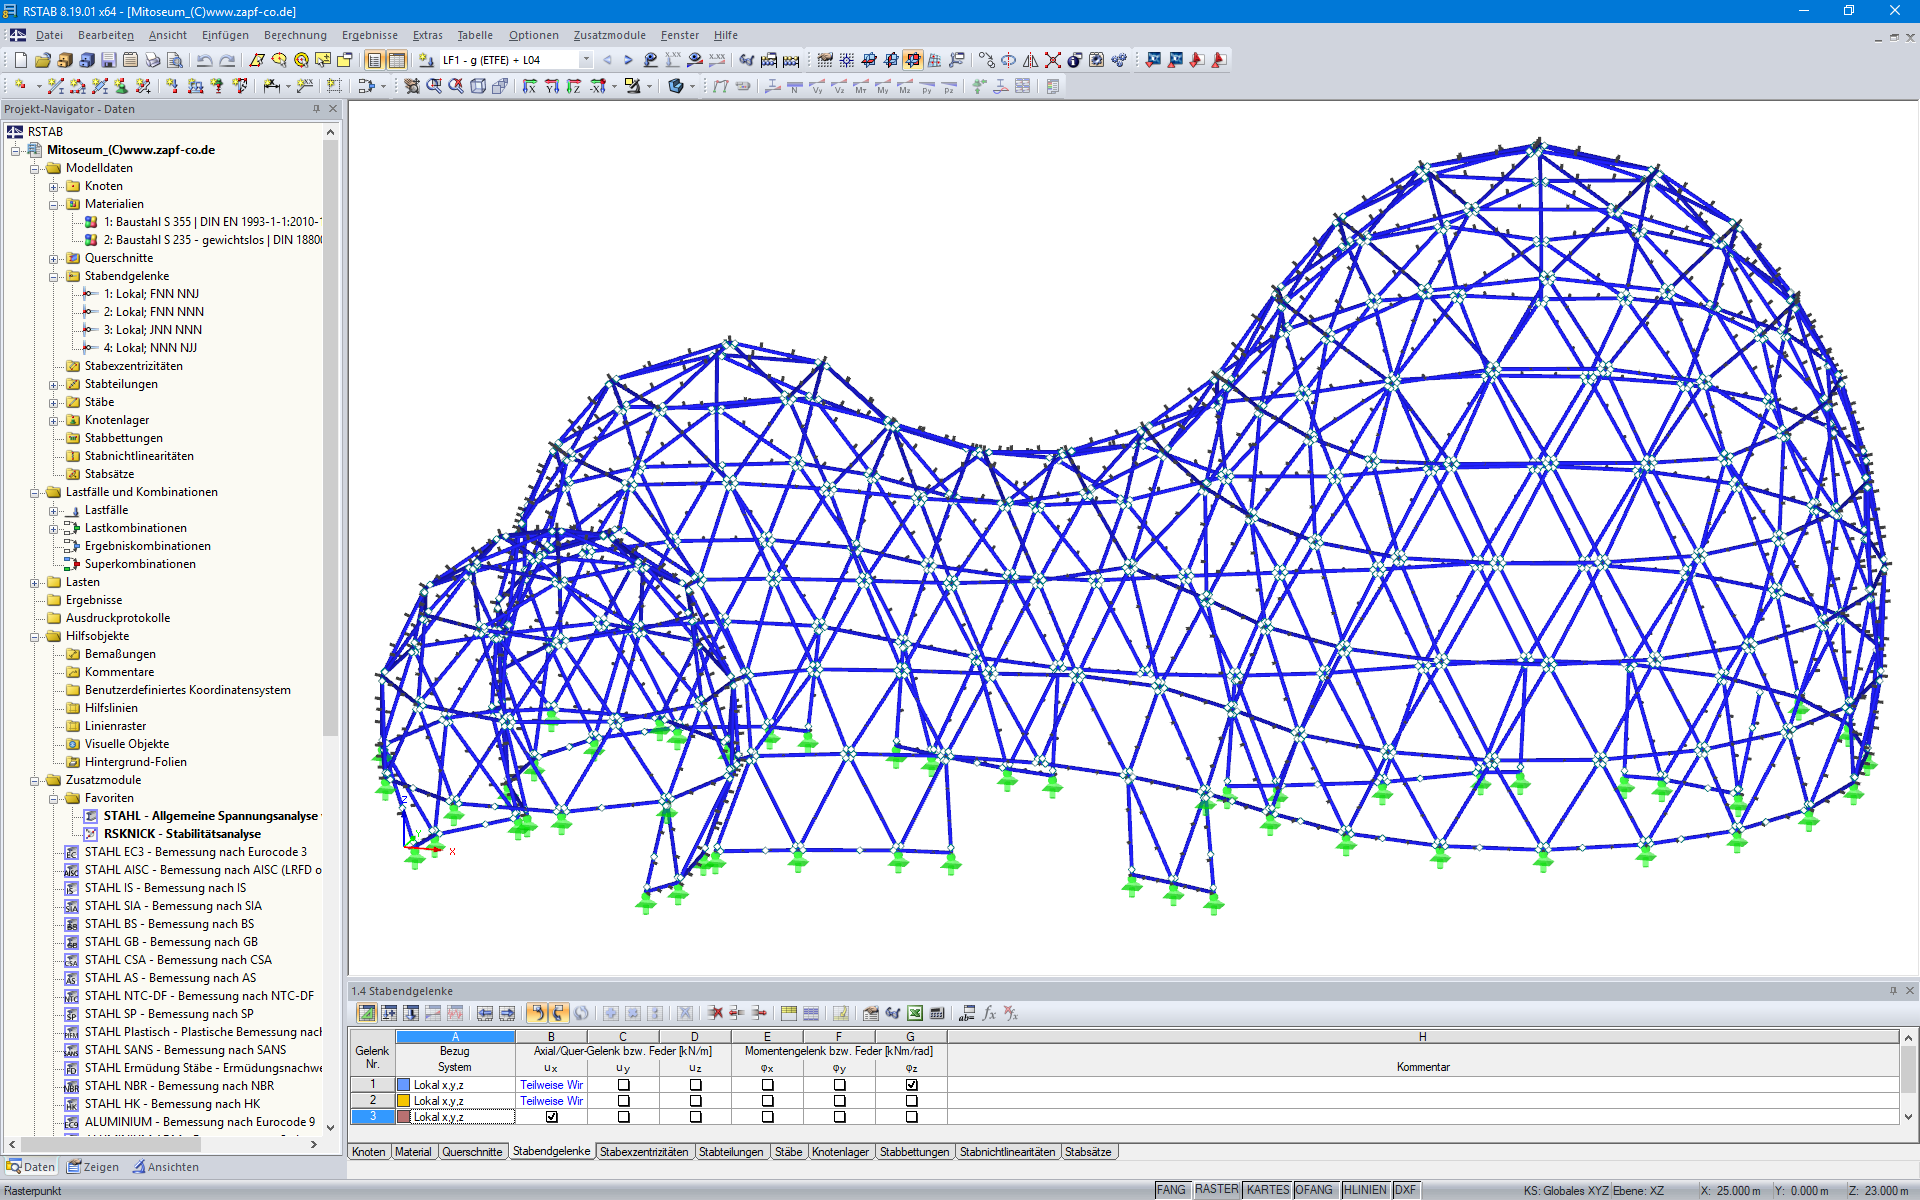Image resolution: width=1920 pixels, height=1200 pixels.
Task: Click the Save file toolbar icon
Action: point(109,60)
